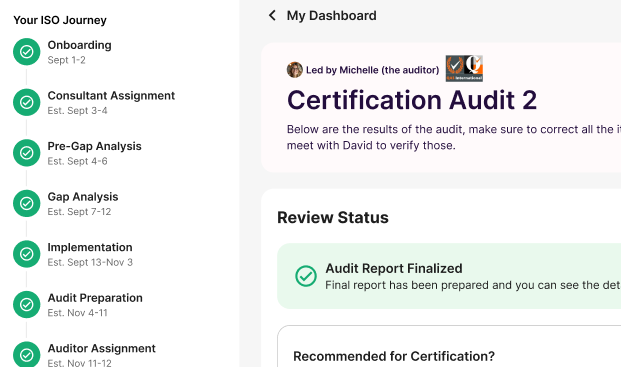Click the 'Est. Sept 4-6' date text
Viewport: 621px width, 367px height.
click(77, 161)
